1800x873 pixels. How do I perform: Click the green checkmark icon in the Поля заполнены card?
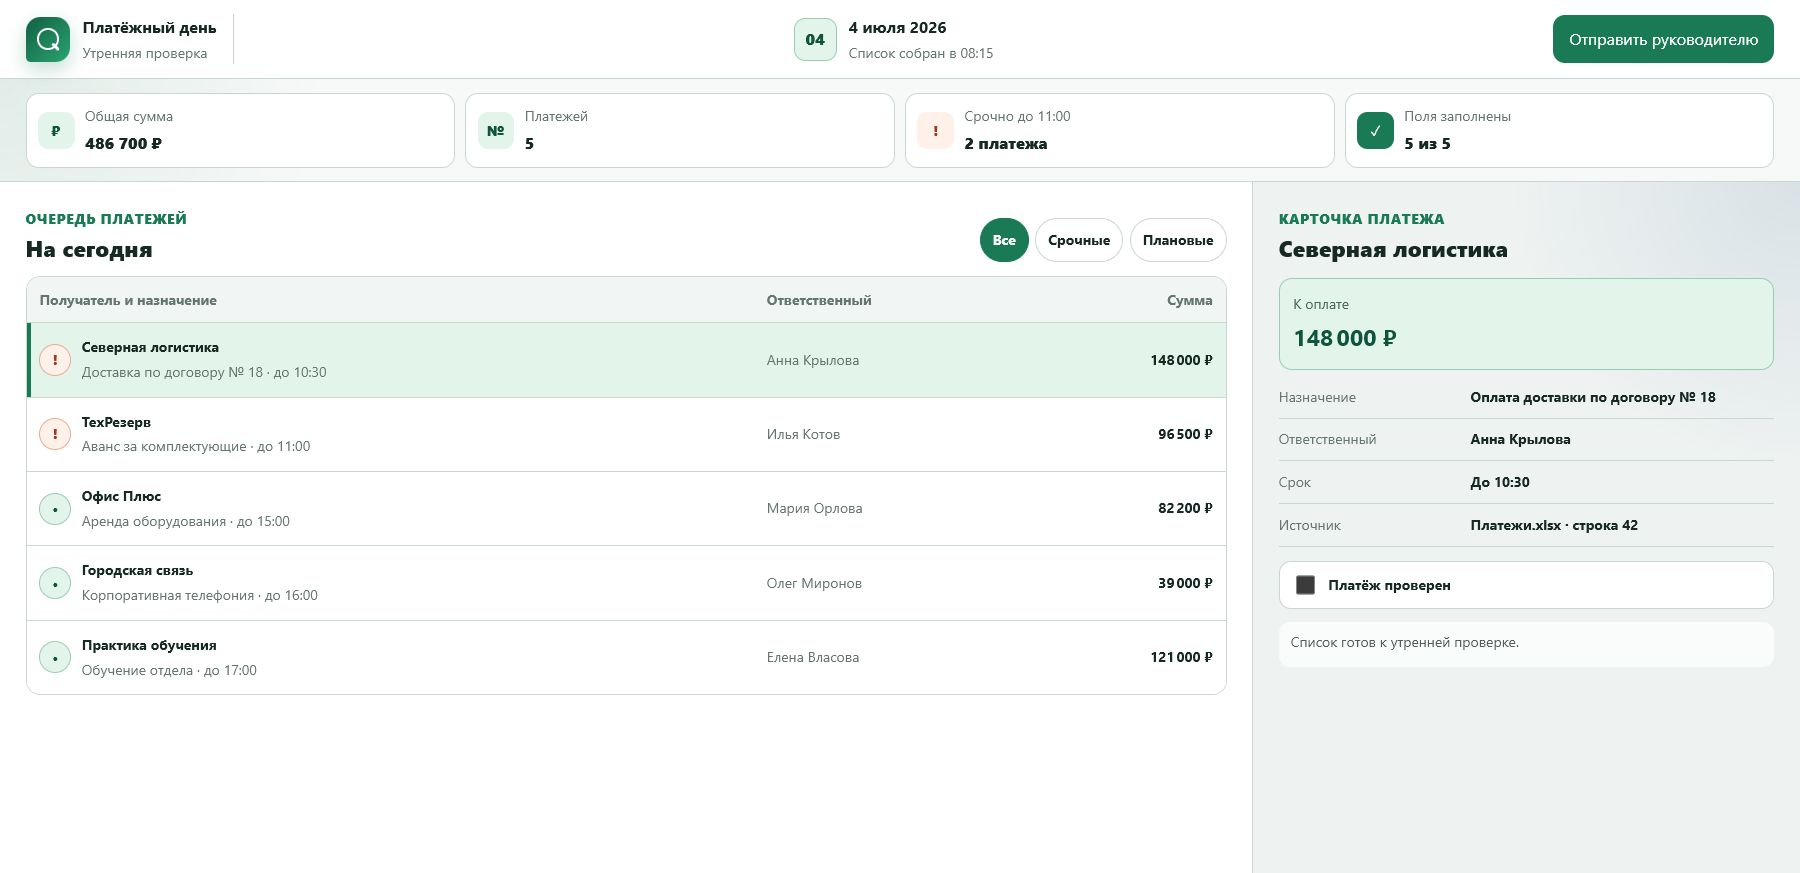pos(1375,131)
